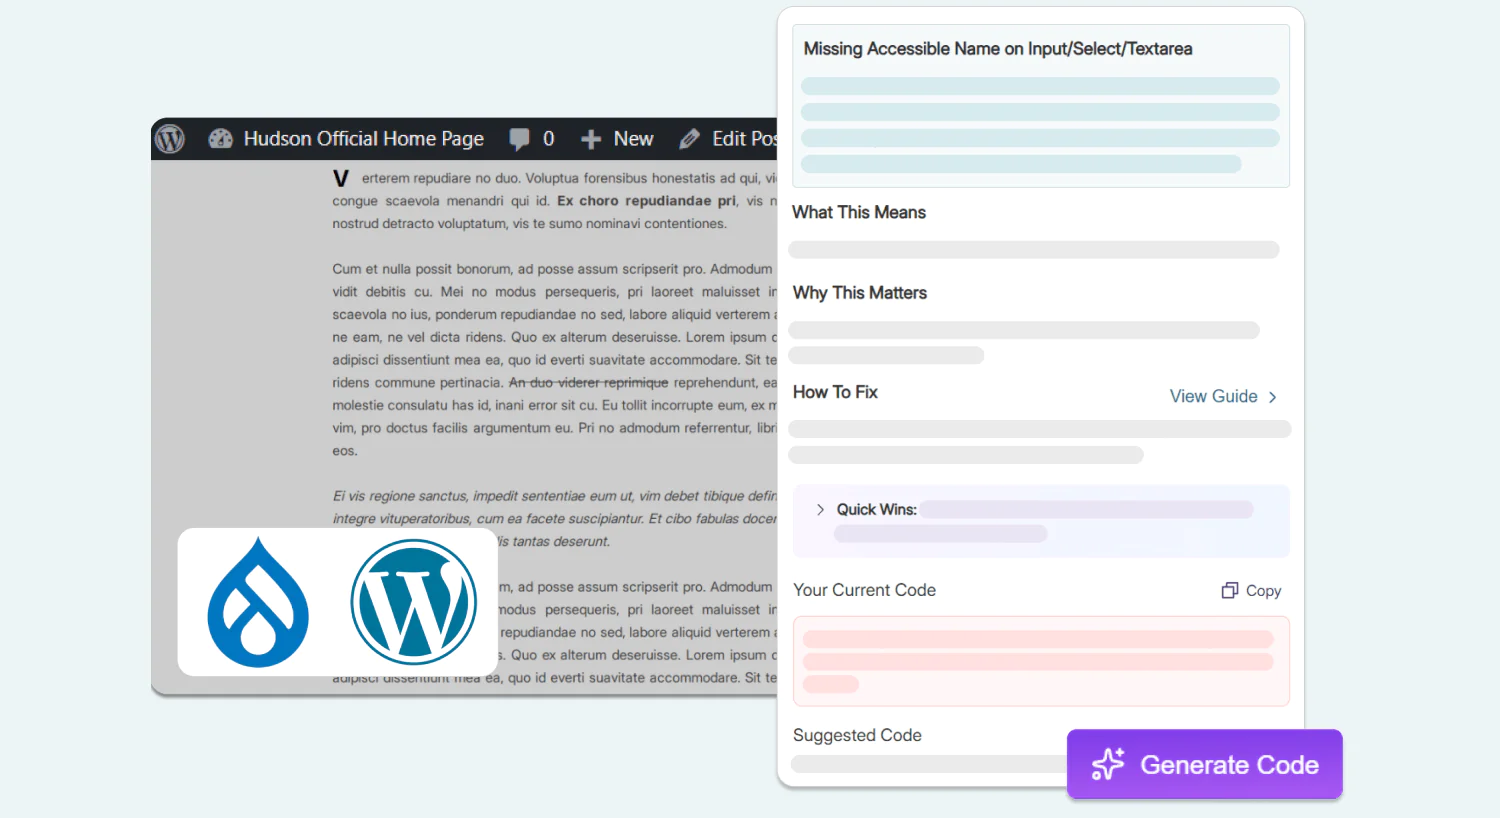Click the bold text Ex choro repudiandae pri
The image size is (1500, 818).
click(x=647, y=201)
